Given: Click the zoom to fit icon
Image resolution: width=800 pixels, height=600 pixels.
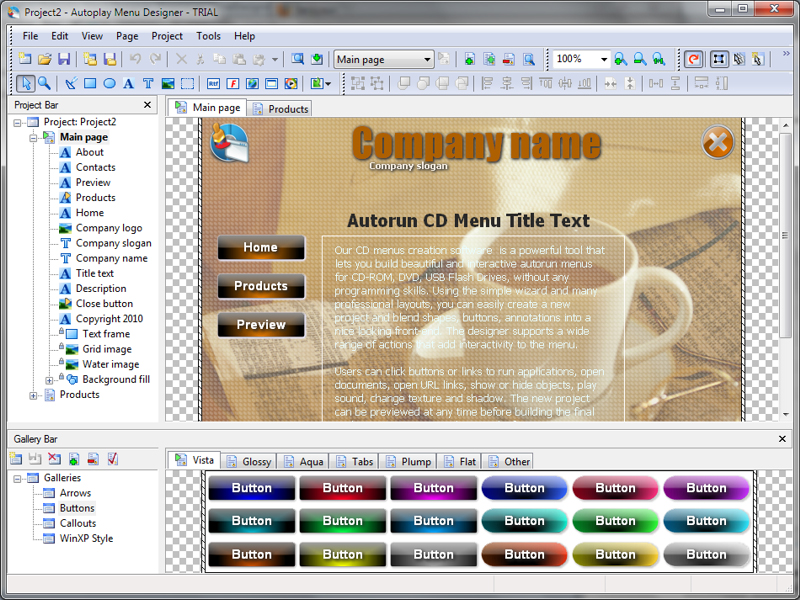Looking at the screenshot, I should click(659, 59).
